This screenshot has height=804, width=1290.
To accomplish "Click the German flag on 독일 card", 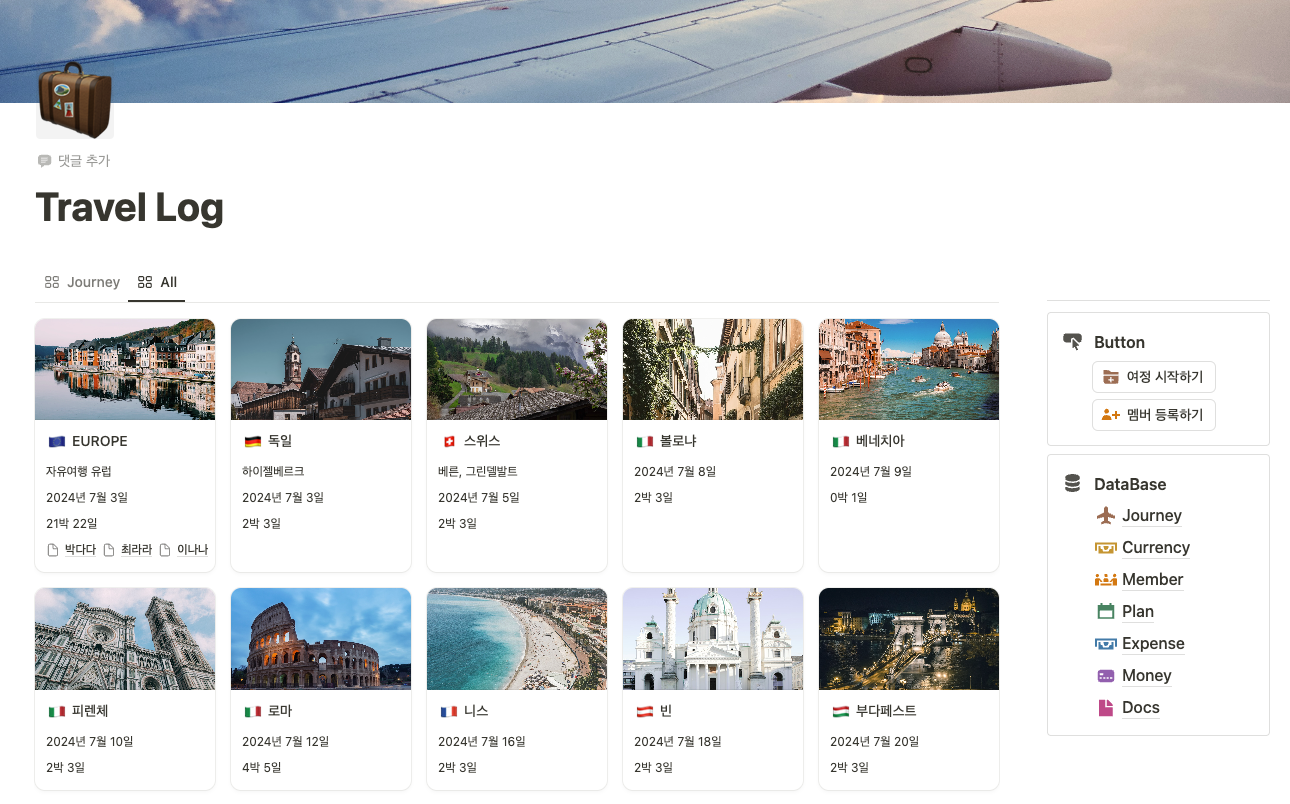I will [252, 441].
